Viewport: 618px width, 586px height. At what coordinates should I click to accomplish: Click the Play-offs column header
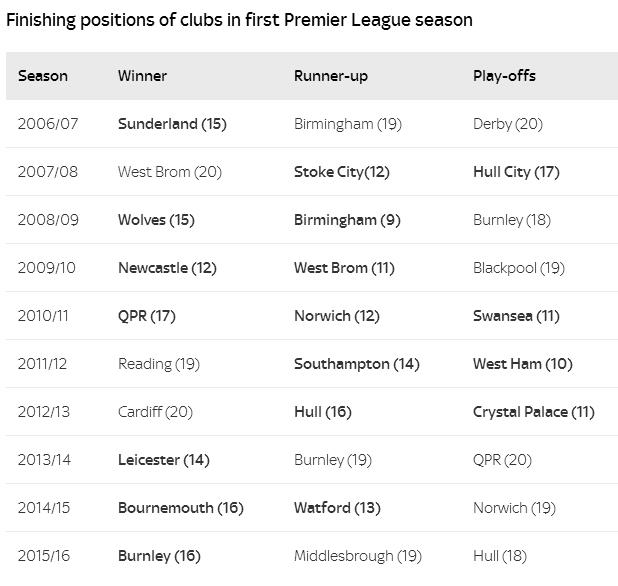tap(504, 76)
